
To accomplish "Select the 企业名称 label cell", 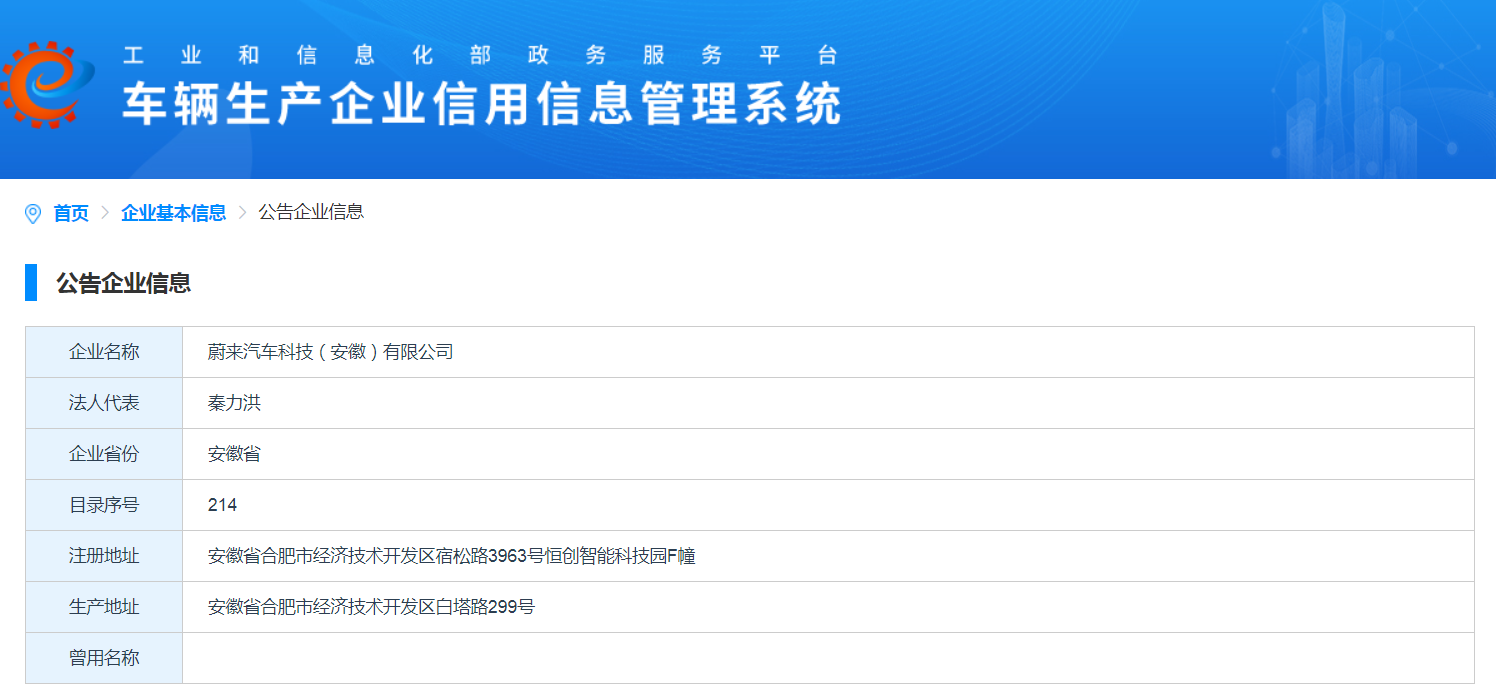I will point(104,352).
